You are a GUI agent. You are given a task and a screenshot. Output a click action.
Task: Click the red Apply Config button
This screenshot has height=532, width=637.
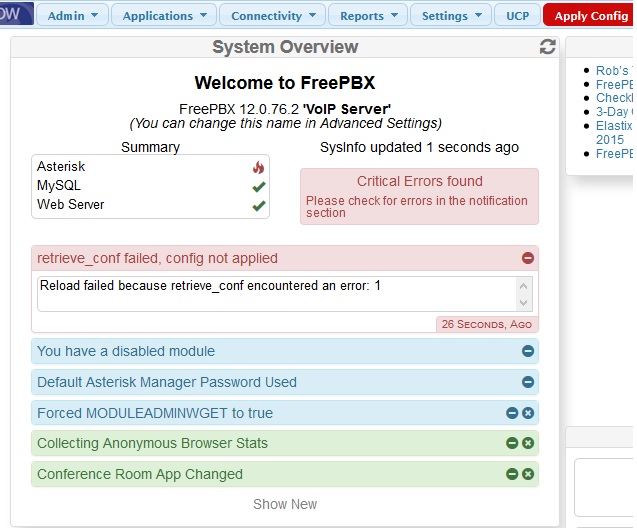590,15
